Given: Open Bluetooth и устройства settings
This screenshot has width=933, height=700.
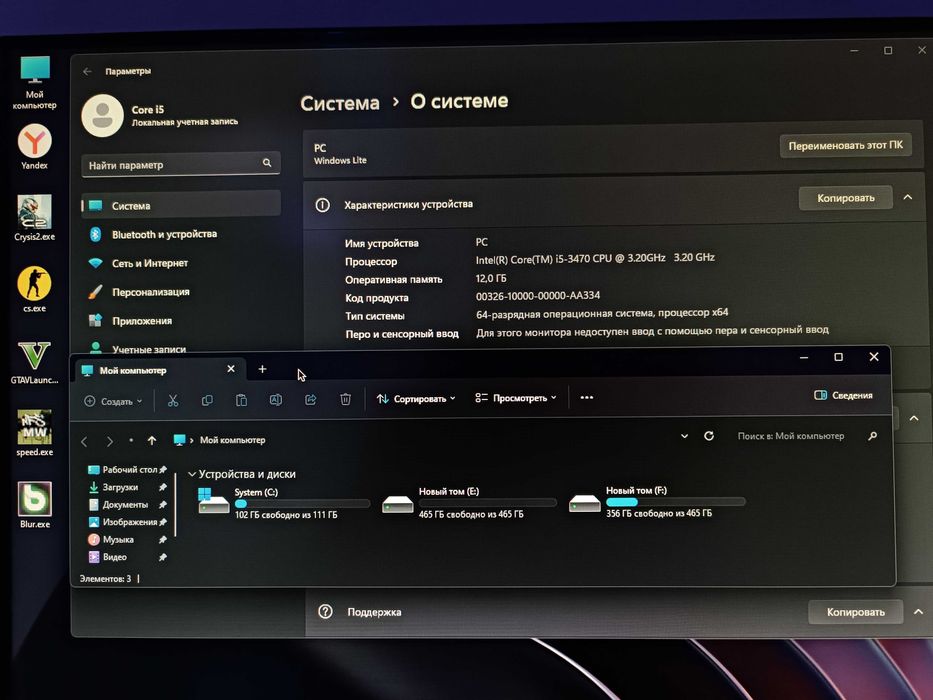Looking at the screenshot, I should click(x=181, y=234).
